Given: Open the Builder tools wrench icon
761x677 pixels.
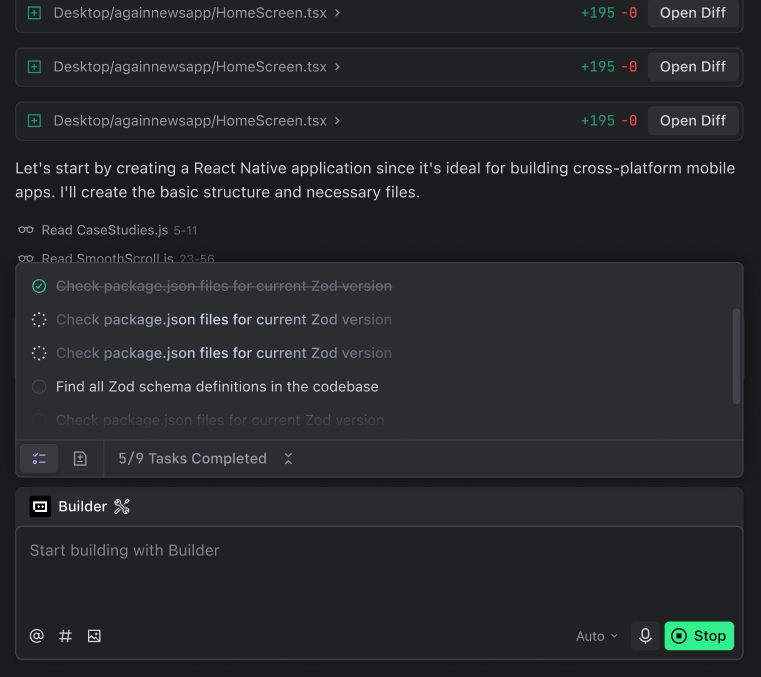Looking at the screenshot, I should [x=122, y=507].
